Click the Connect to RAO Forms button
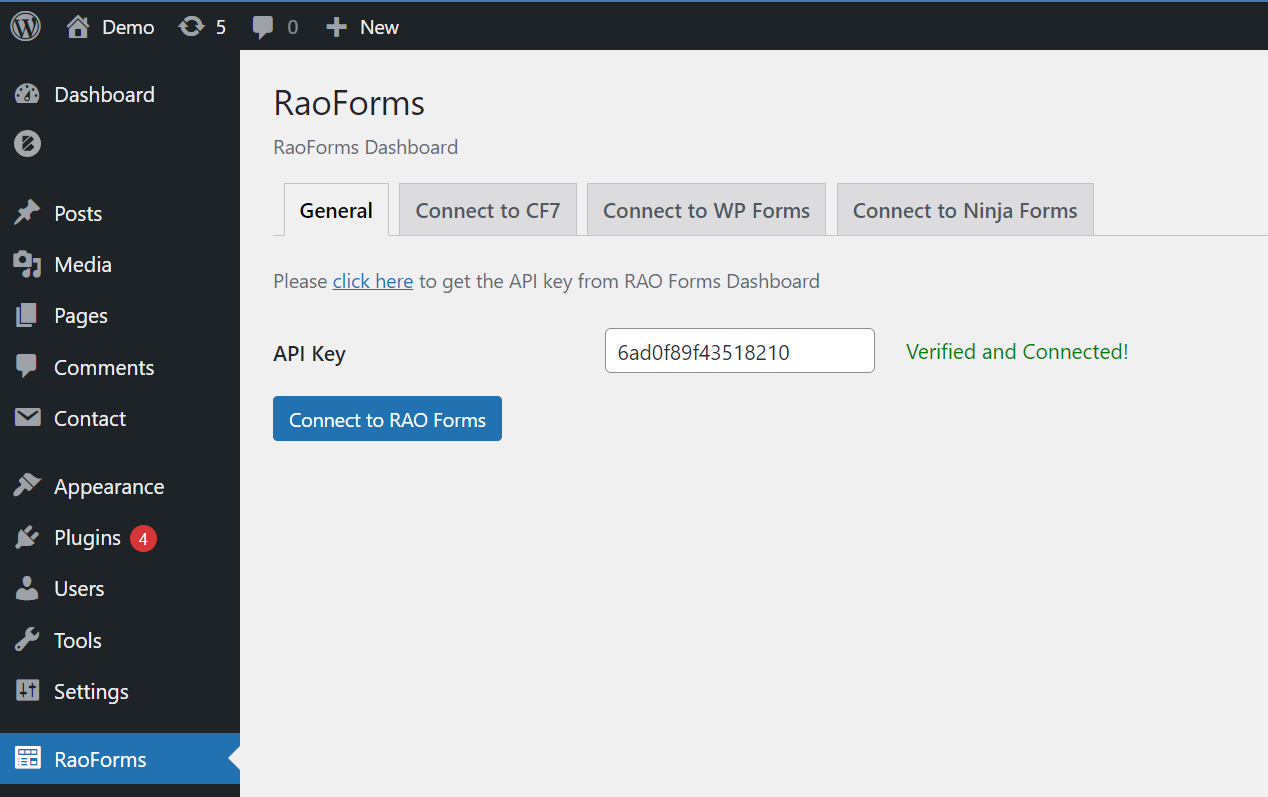Viewport: 1268px width, 797px height. (x=387, y=419)
